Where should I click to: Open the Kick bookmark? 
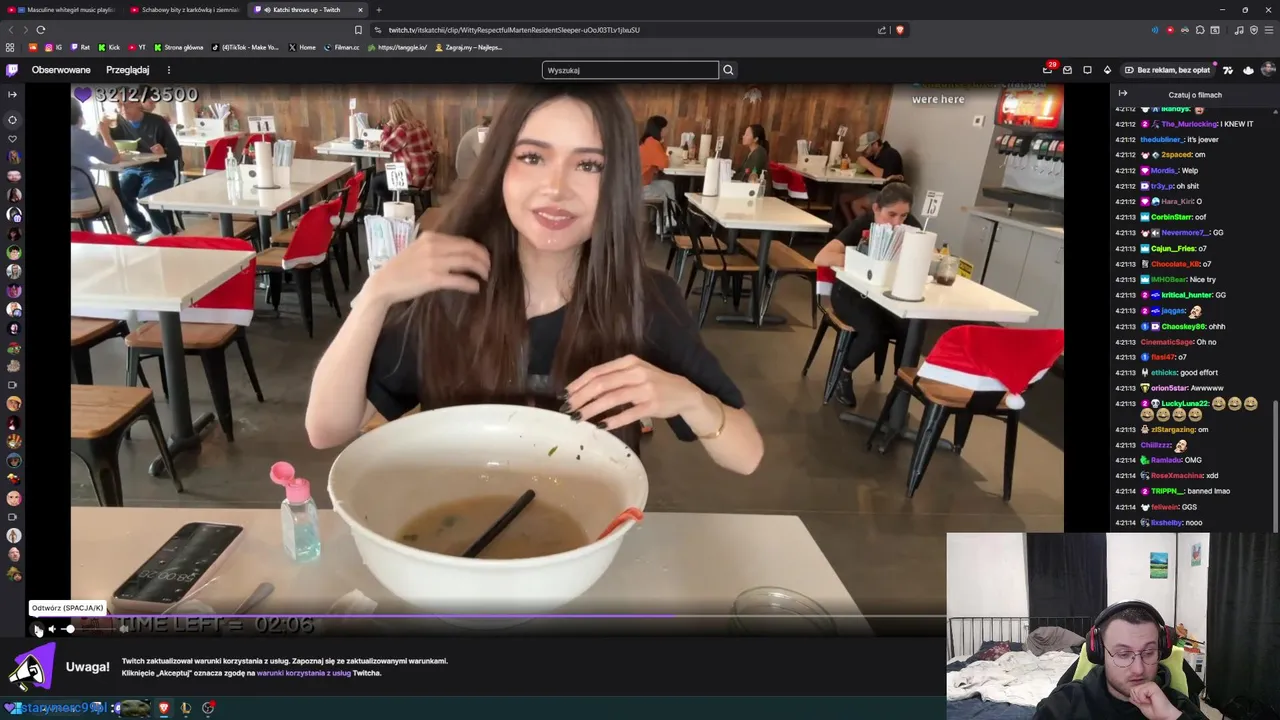[x=108, y=47]
